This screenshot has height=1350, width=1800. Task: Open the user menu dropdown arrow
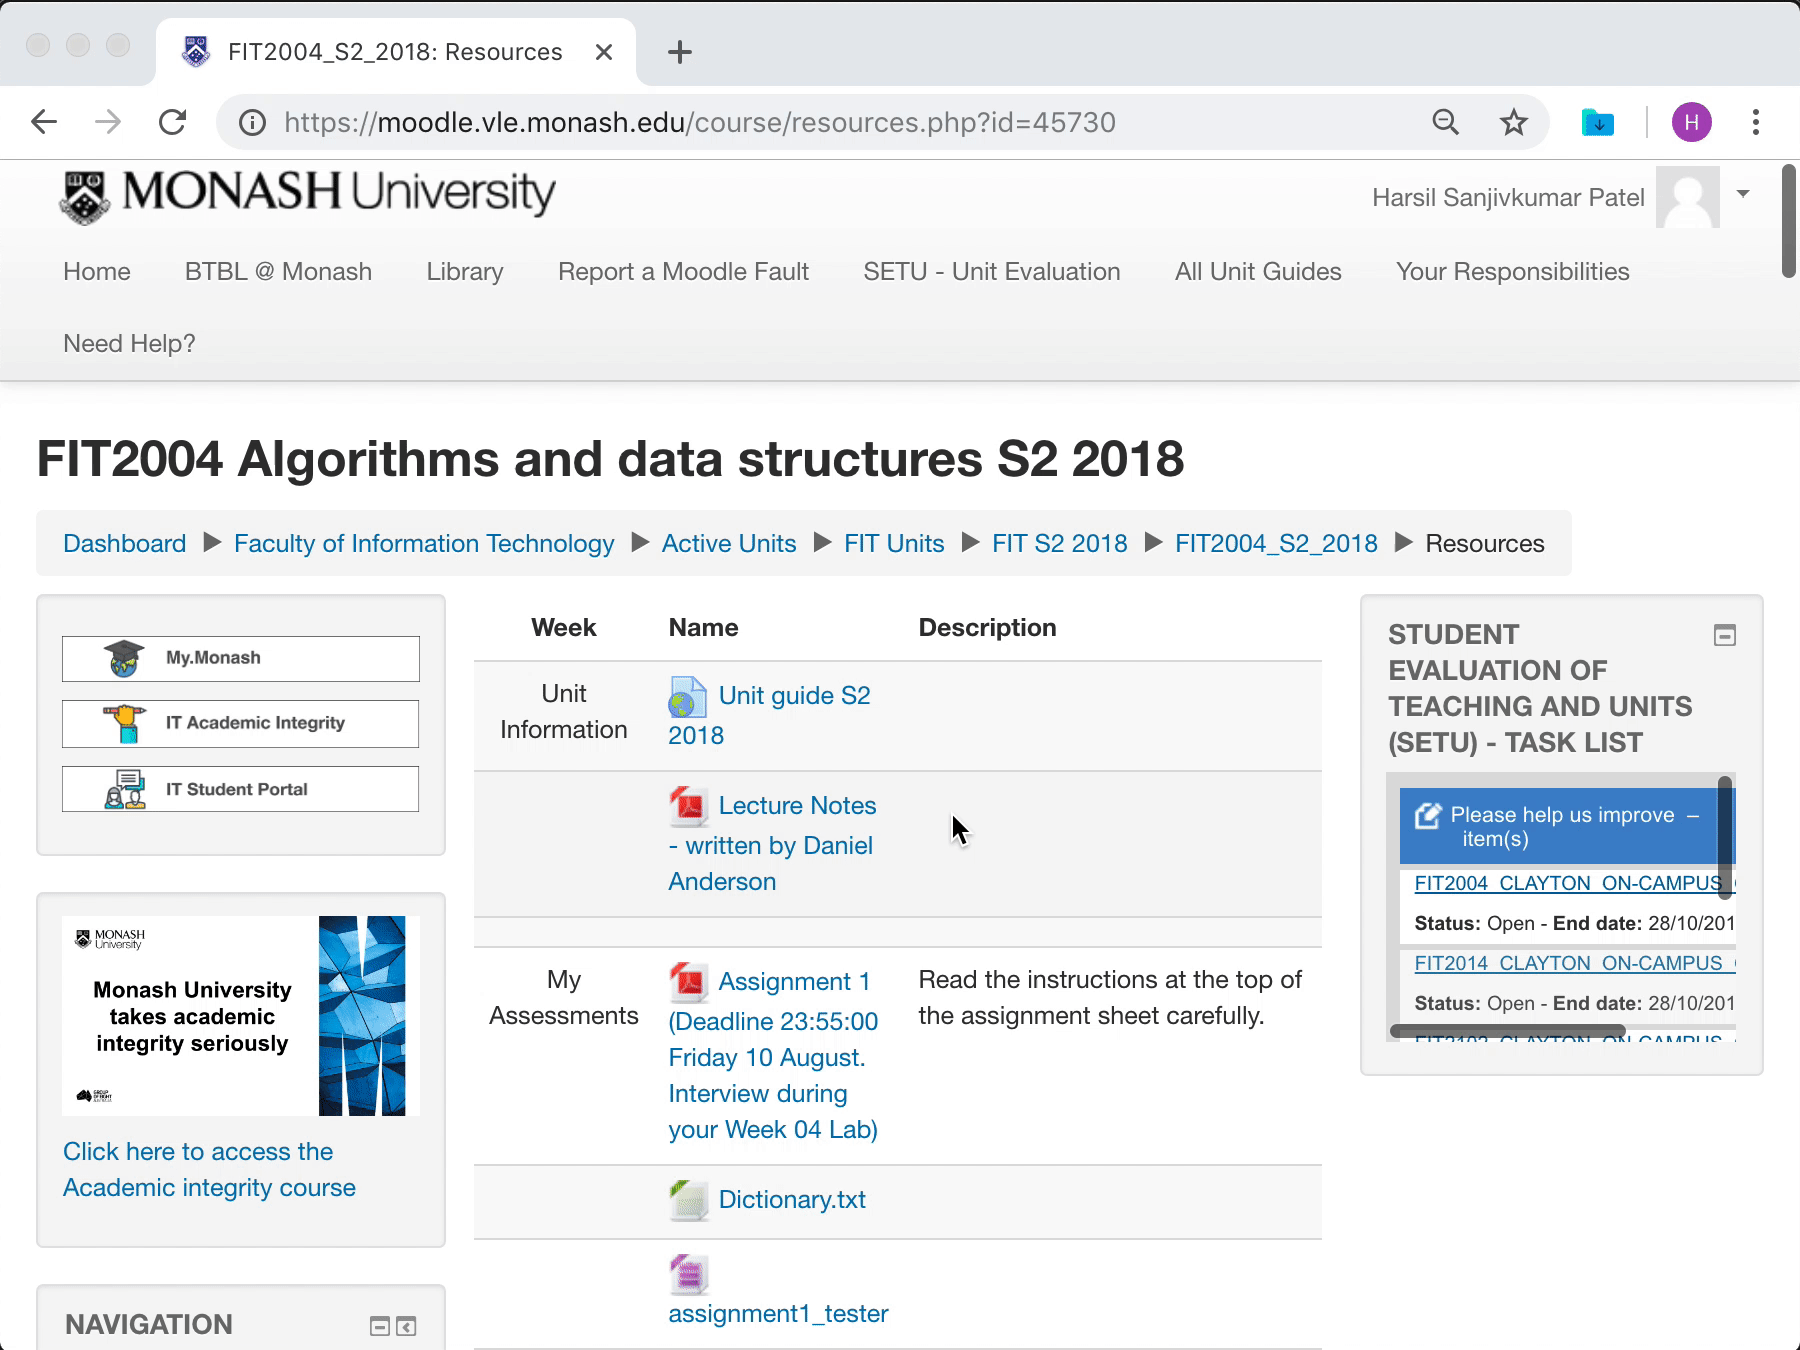pos(1743,194)
